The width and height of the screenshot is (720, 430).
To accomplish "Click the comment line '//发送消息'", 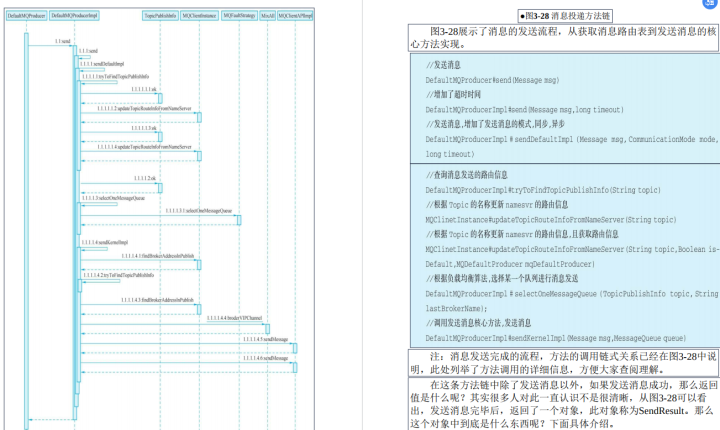I will point(443,65).
